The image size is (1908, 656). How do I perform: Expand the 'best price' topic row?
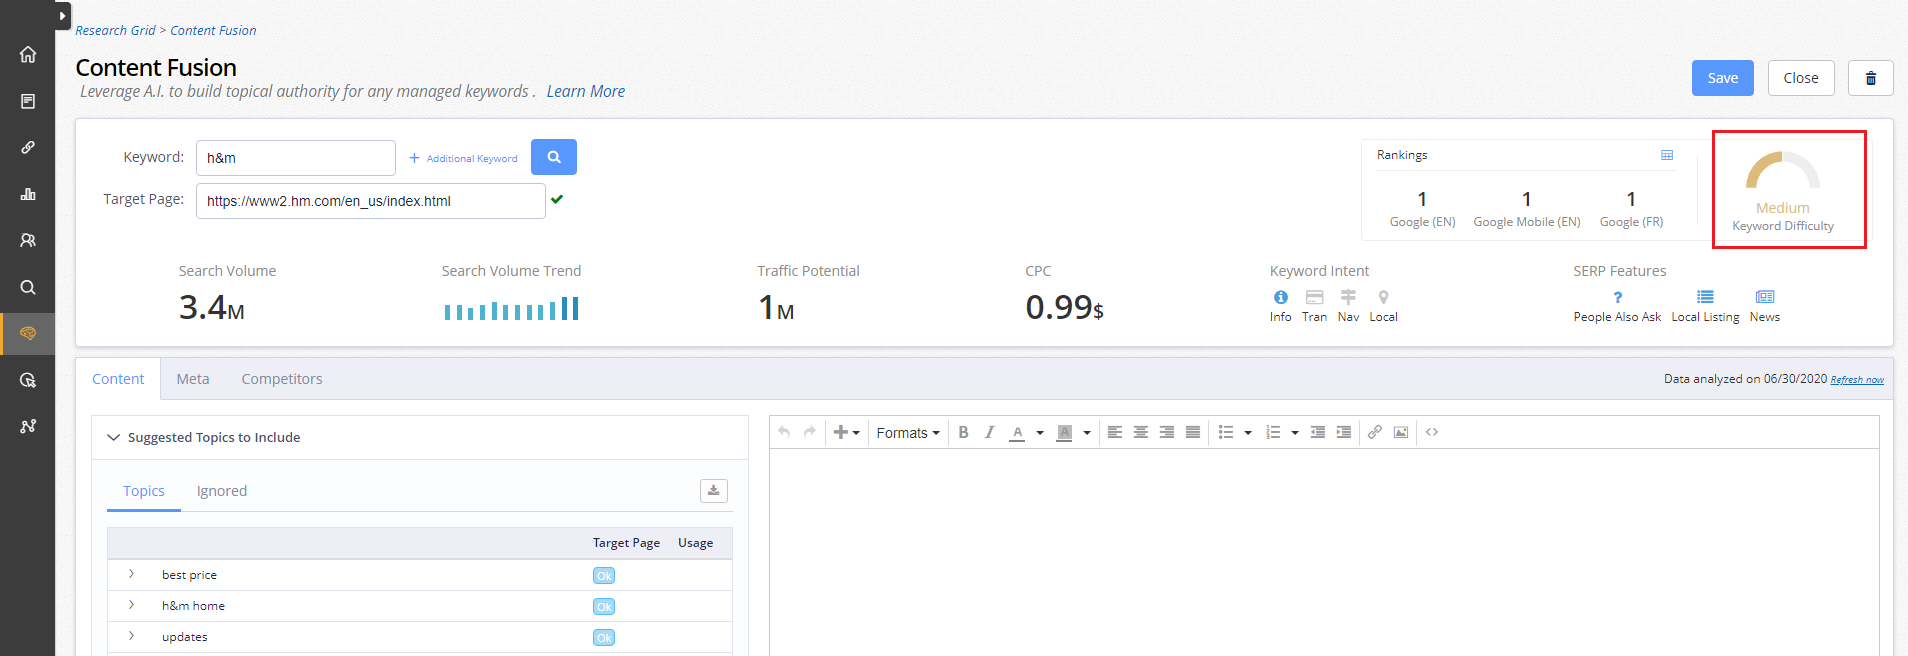point(131,574)
